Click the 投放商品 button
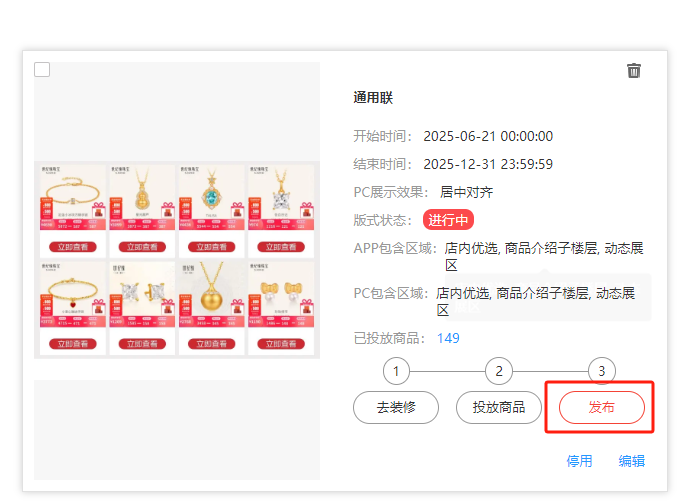This screenshot has height=502, width=697. click(498, 407)
